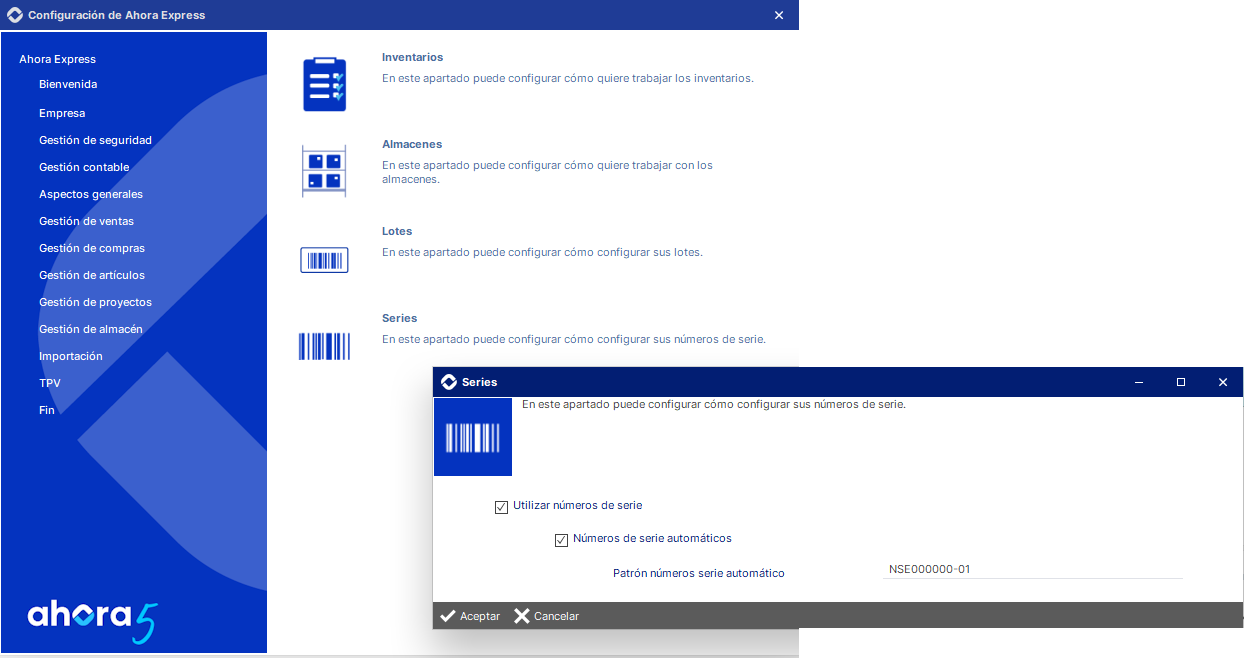This screenshot has height=658, width=1244.
Task: Click the Cancelar button label
Action: [556, 616]
